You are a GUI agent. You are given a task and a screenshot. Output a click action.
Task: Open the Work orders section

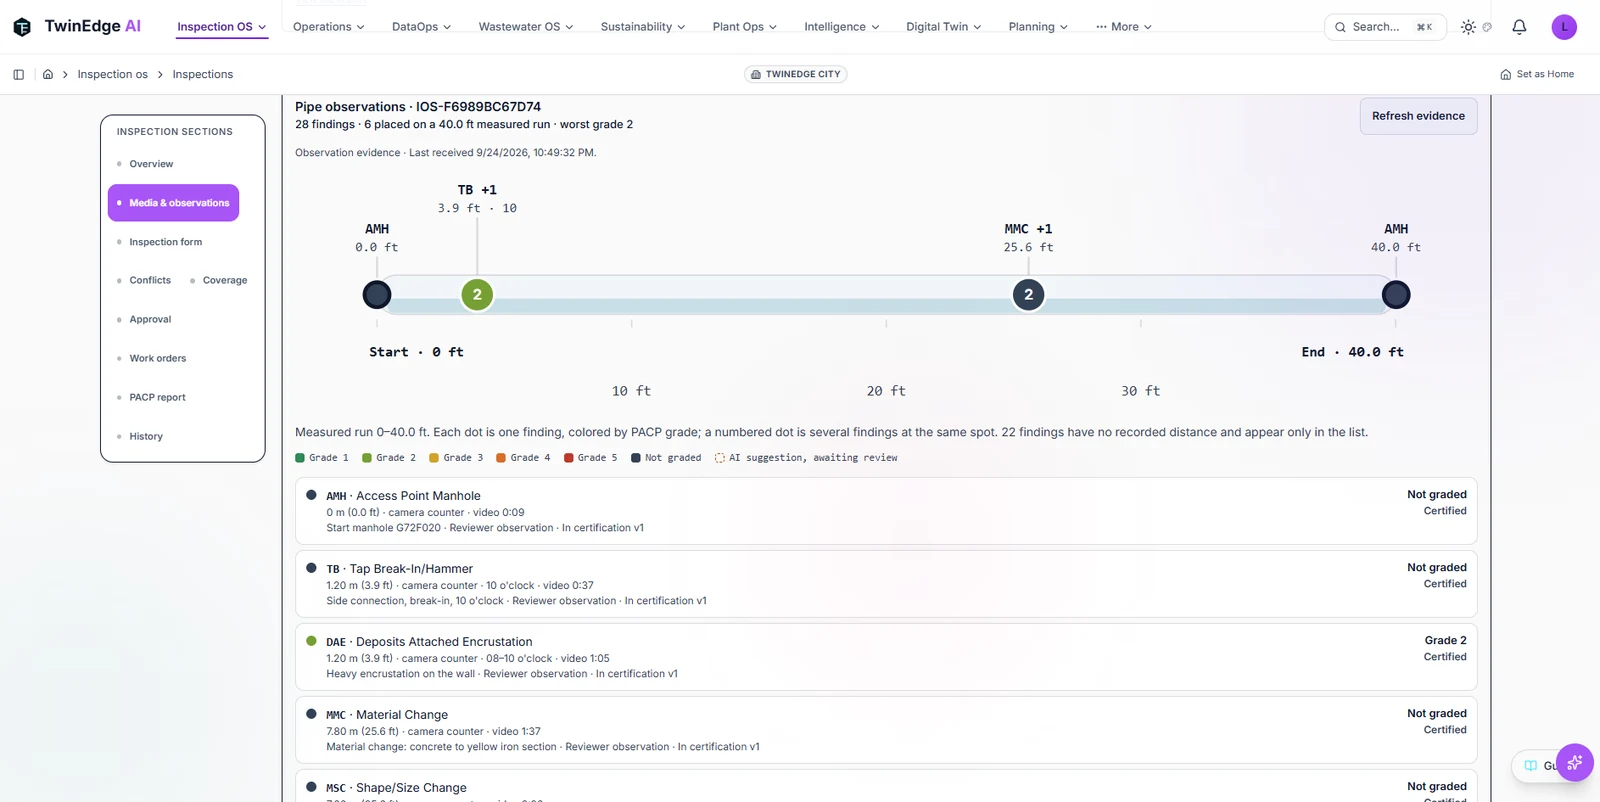pyautogui.click(x=157, y=358)
